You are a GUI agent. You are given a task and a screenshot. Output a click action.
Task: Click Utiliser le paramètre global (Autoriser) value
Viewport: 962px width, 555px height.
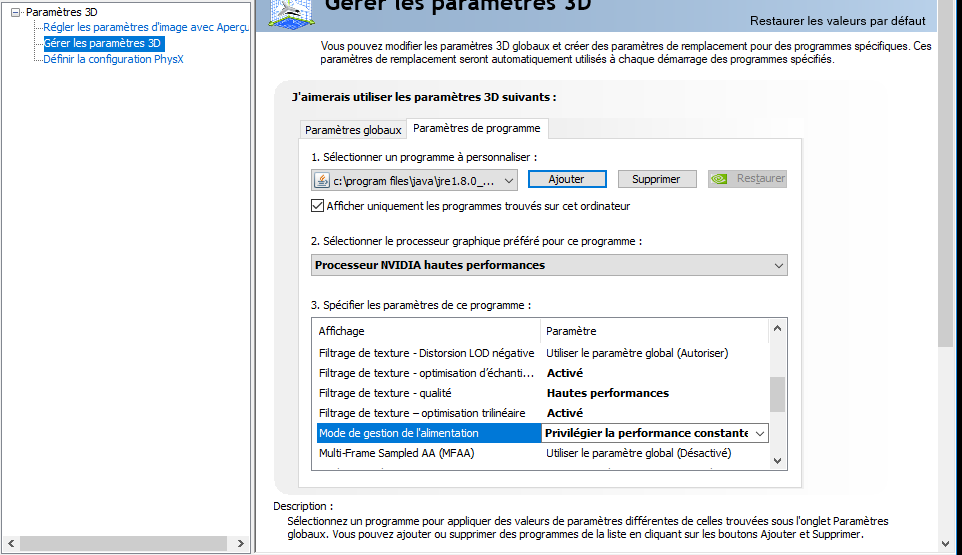coord(637,353)
